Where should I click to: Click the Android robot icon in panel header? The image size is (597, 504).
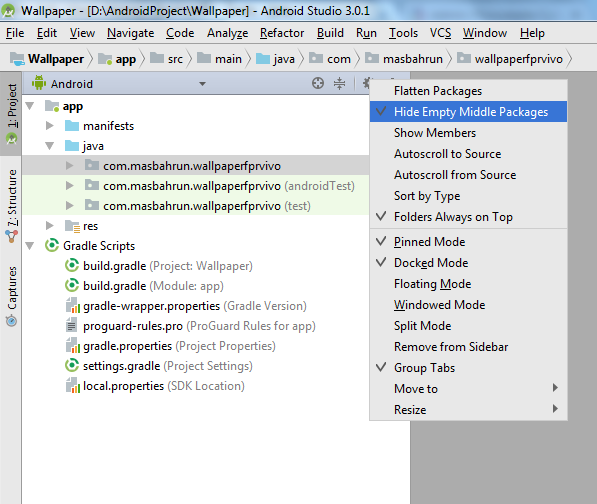pos(38,83)
